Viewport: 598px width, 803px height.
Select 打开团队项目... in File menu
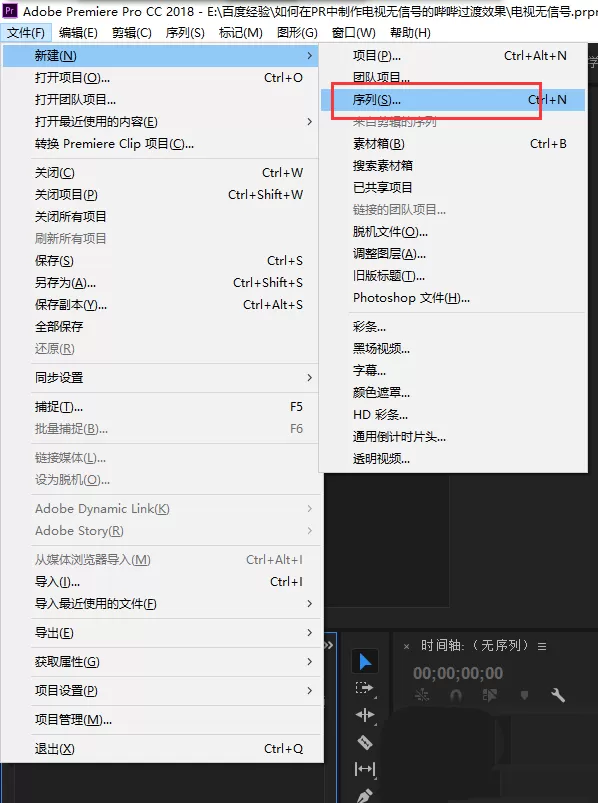(161, 99)
